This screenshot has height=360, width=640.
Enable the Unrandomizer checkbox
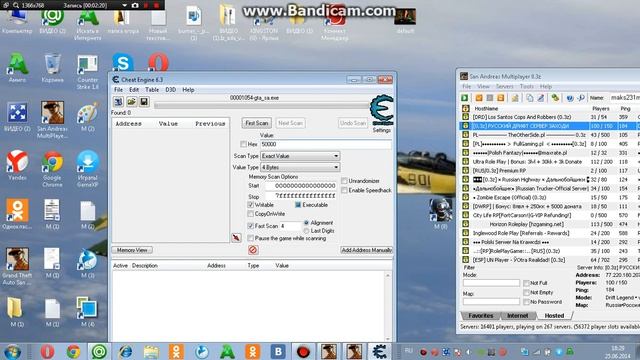(x=344, y=180)
